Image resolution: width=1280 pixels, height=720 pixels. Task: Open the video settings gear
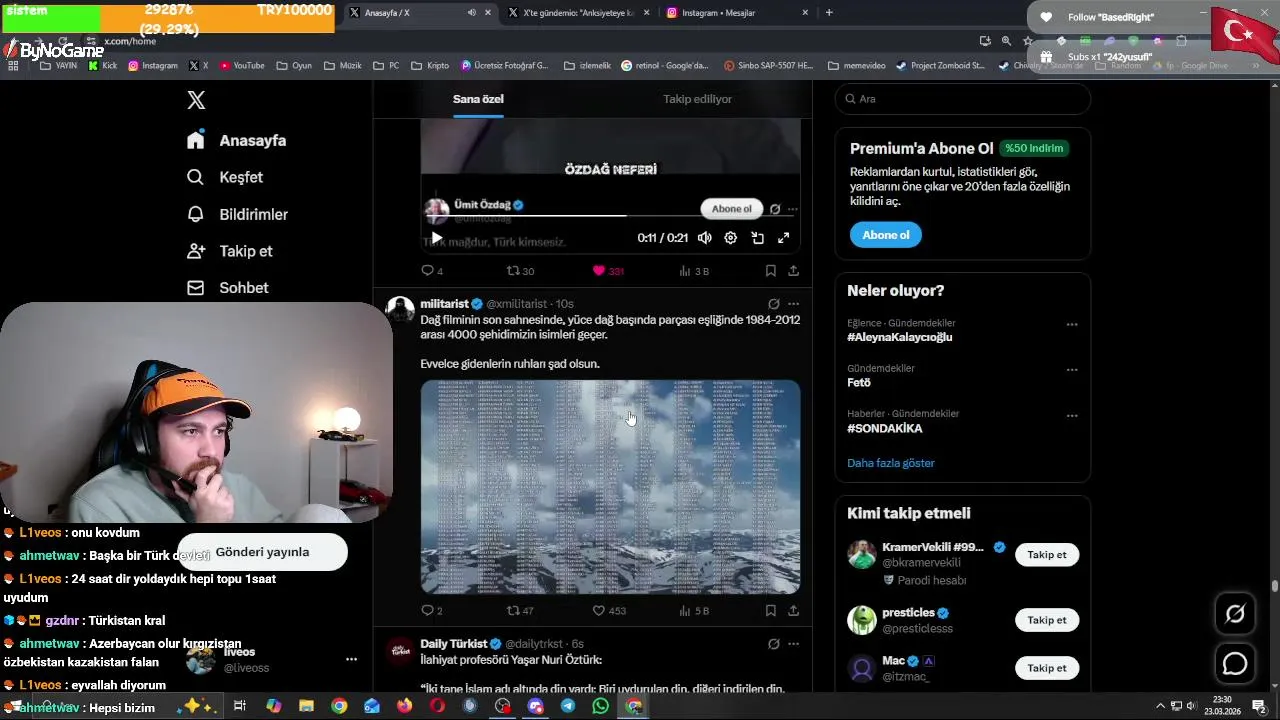[731, 238]
